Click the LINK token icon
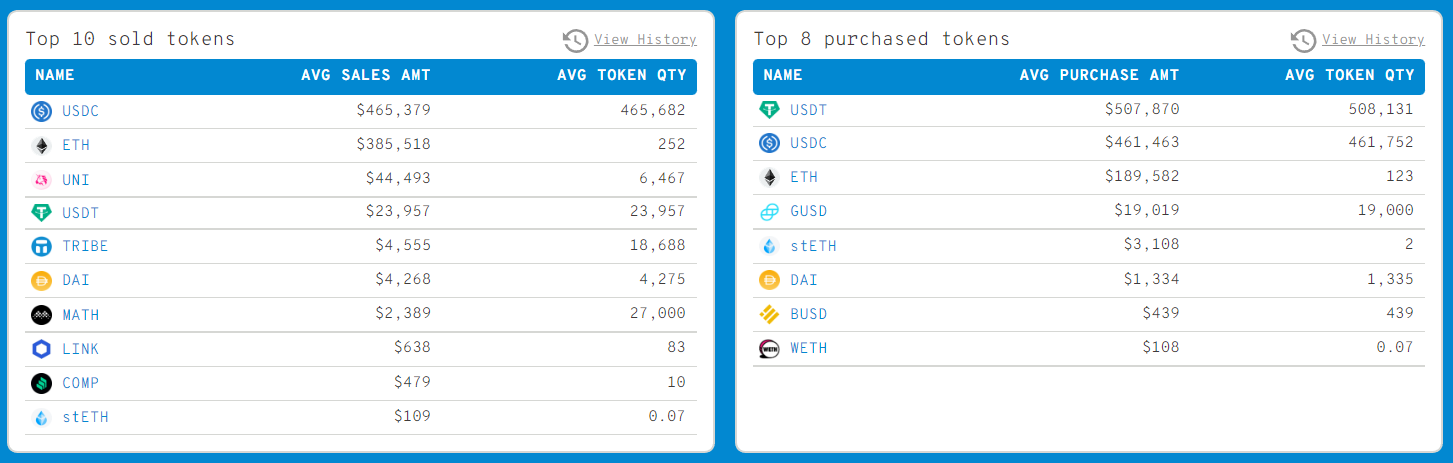 (41, 349)
